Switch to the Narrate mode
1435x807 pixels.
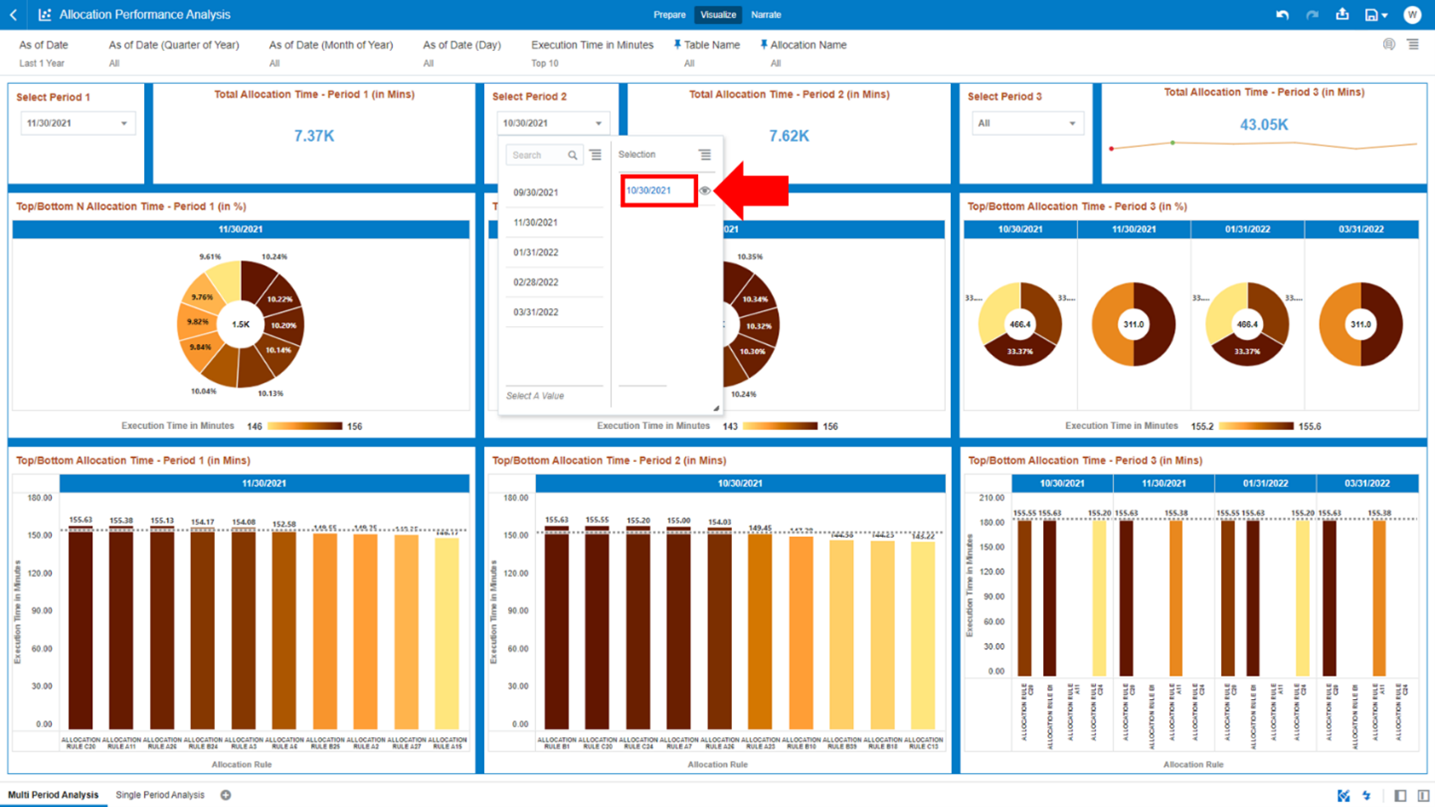pyautogui.click(x=766, y=15)
